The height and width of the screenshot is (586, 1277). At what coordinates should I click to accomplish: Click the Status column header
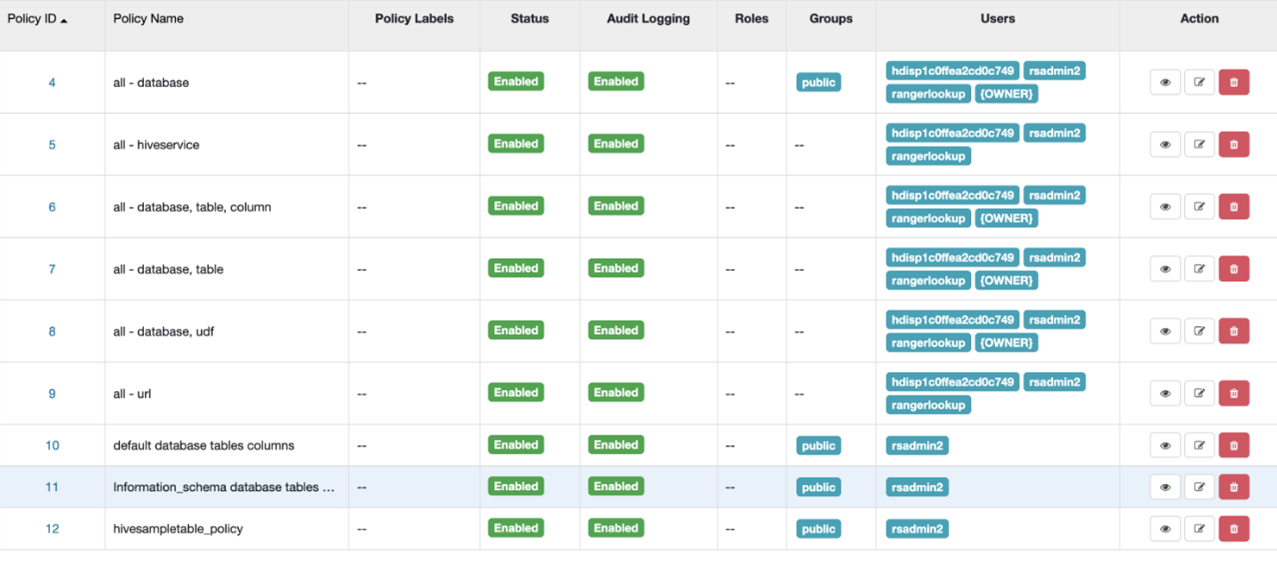tap(529, 19)
